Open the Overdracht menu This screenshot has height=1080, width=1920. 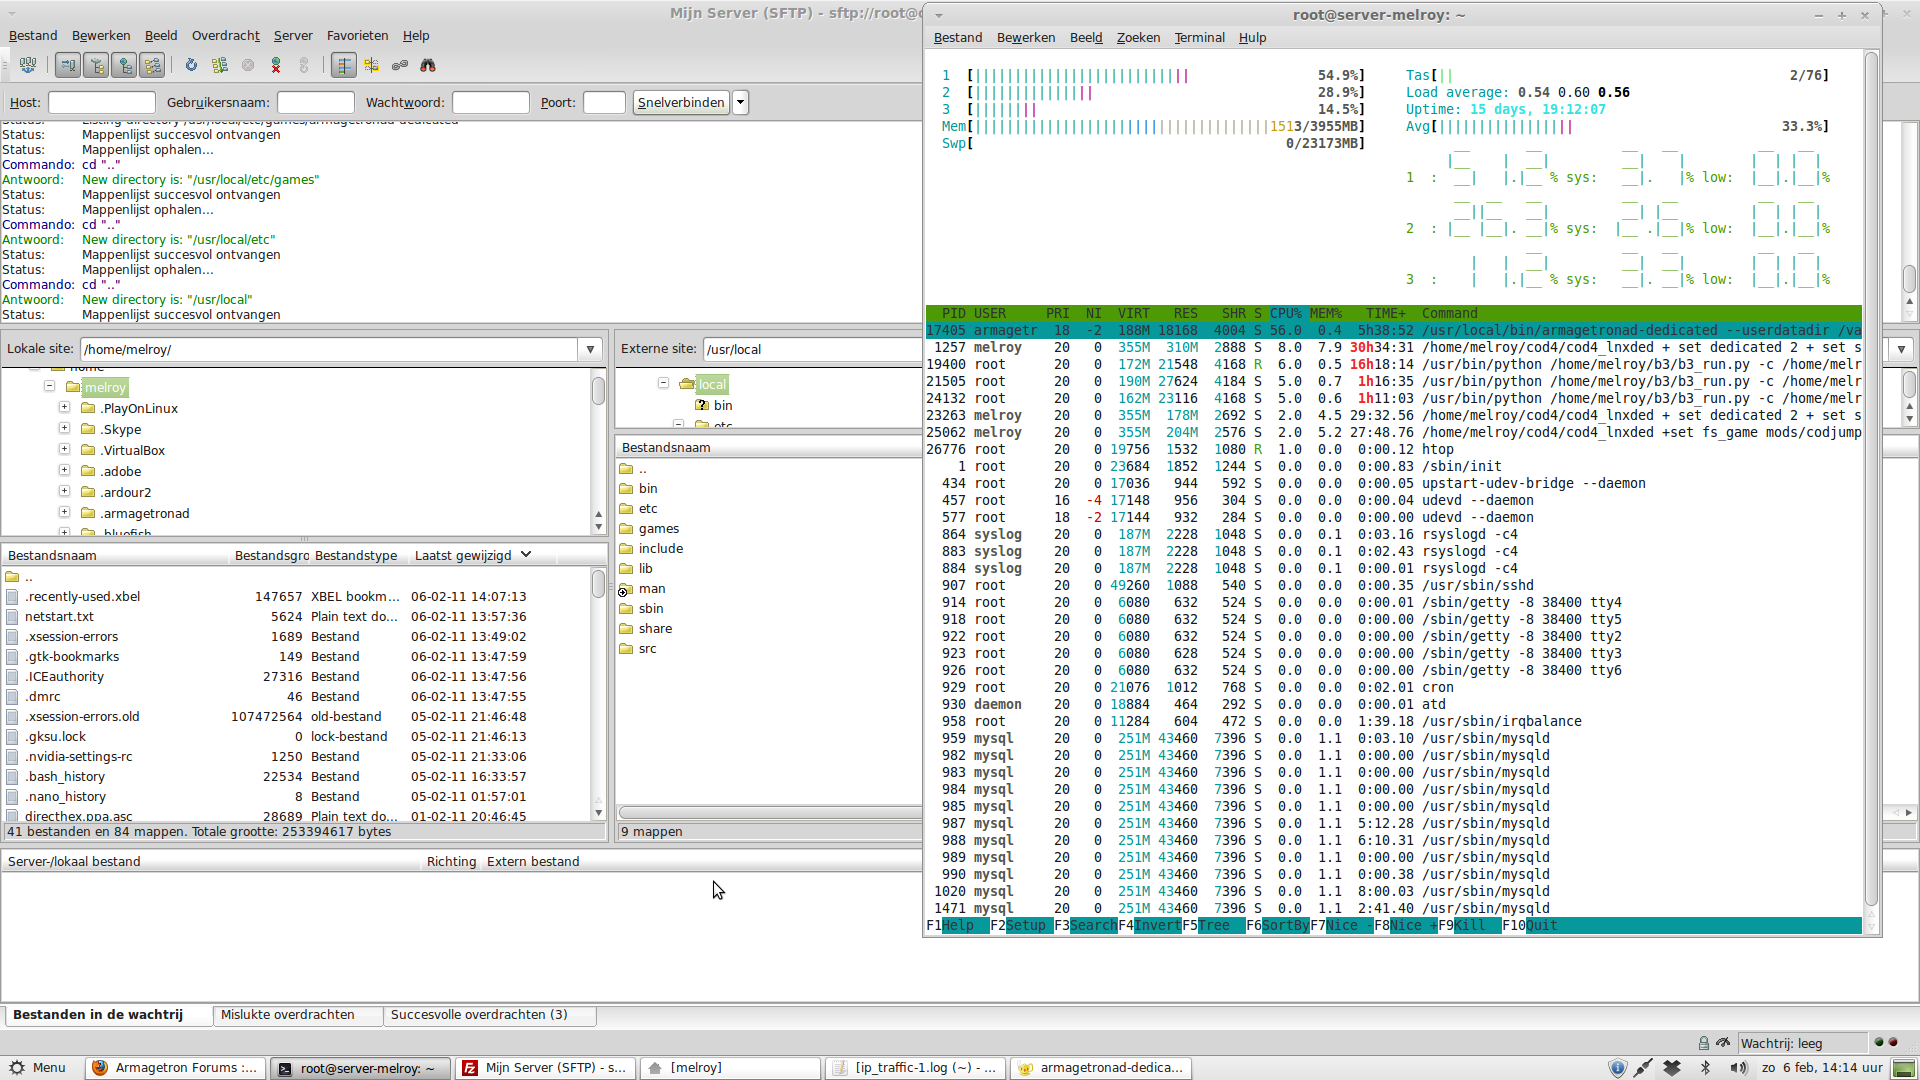[x=225, y=35]
